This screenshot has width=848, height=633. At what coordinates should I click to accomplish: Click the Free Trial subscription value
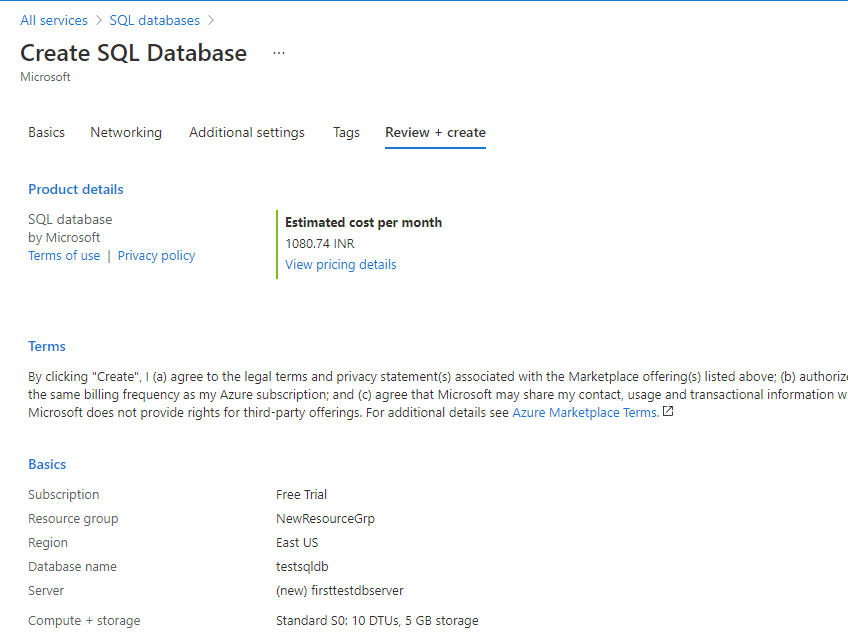pos(301,494)
